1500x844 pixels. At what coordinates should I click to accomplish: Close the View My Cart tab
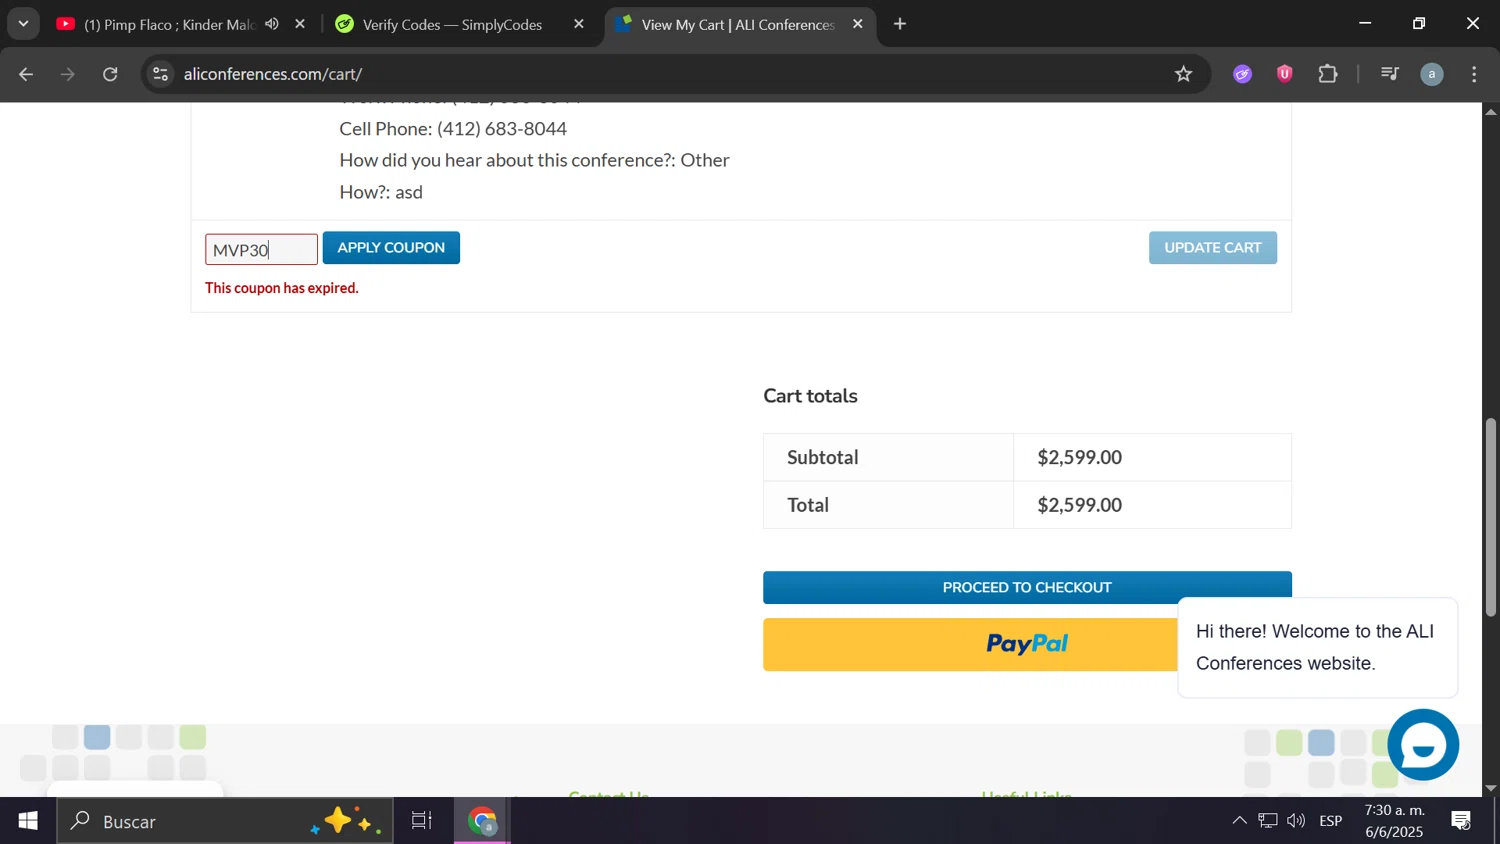pyautogui.click(x=857, y=24)
